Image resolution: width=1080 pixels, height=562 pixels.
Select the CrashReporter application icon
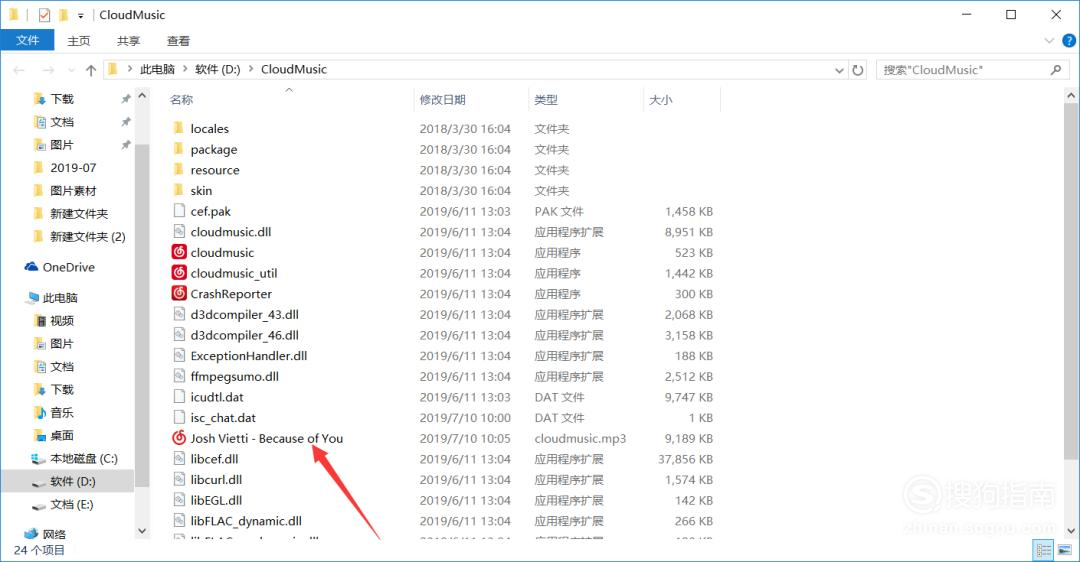tap(179, 293)
